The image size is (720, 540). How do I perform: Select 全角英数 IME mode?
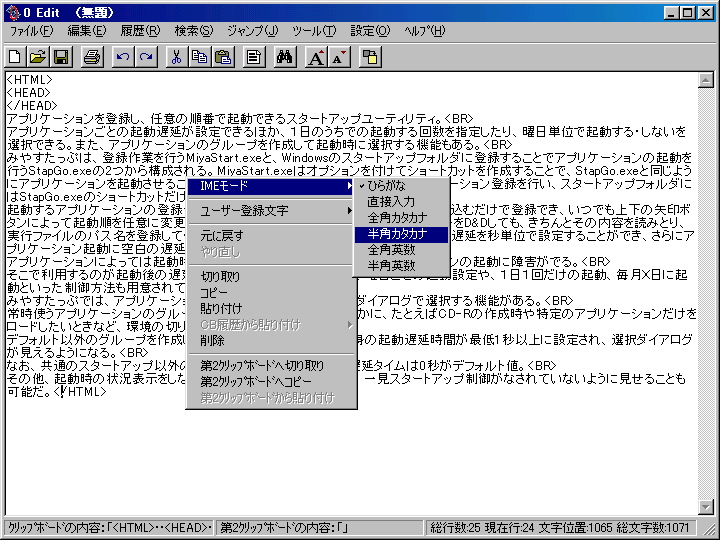401,250
